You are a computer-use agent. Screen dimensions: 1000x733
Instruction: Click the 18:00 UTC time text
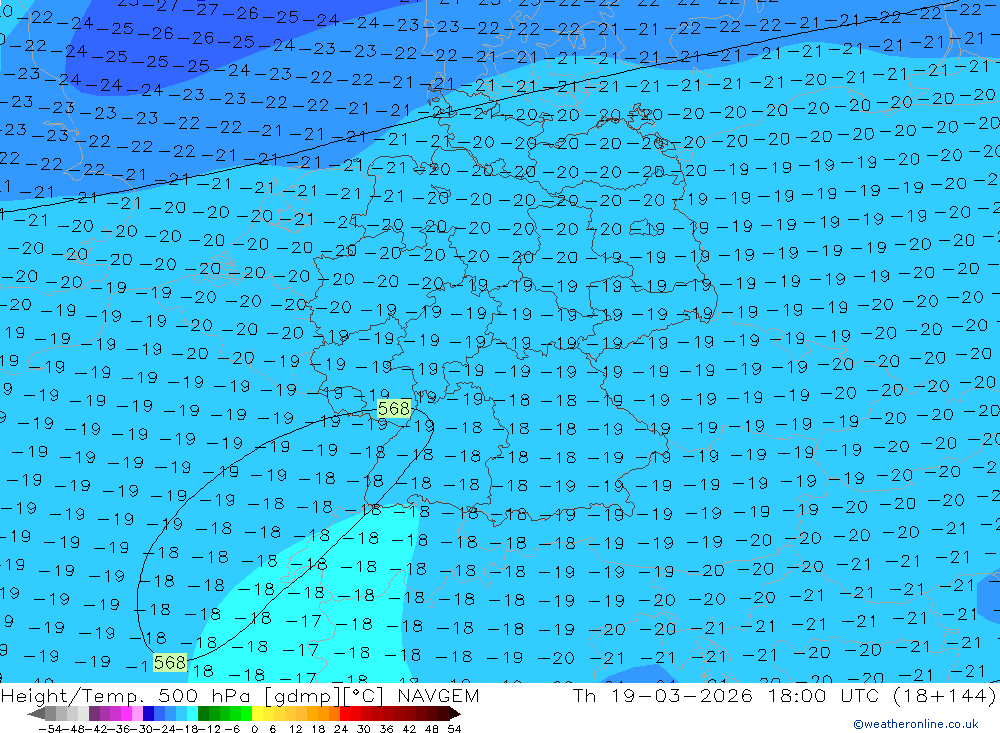pos(823,695)
